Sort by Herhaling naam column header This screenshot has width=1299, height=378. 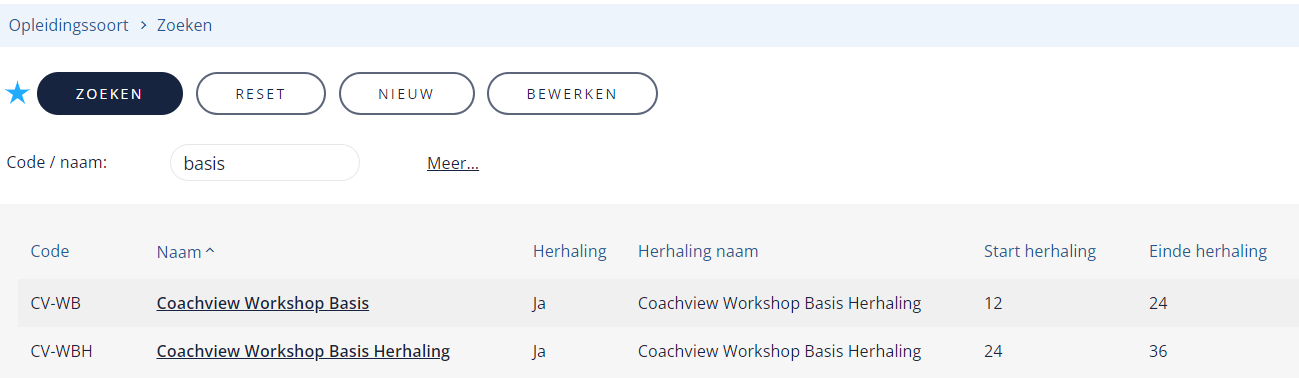click(x=698, y=251)
